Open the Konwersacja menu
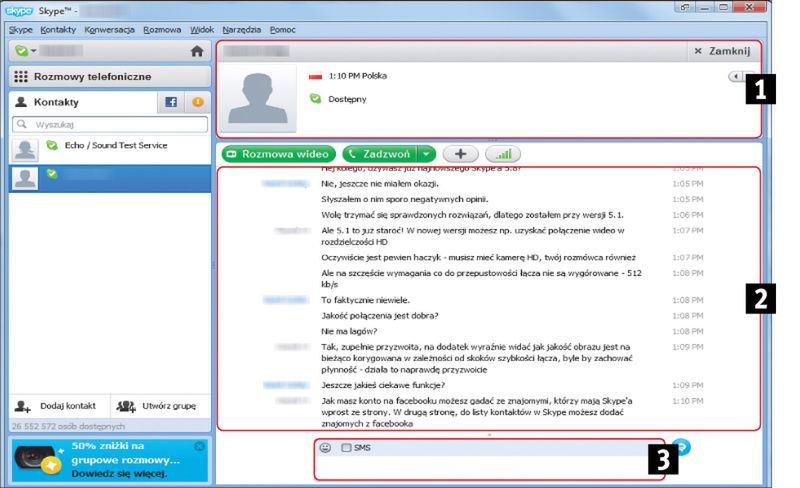Screen dimensions: 800x488 tap(110, 30)
